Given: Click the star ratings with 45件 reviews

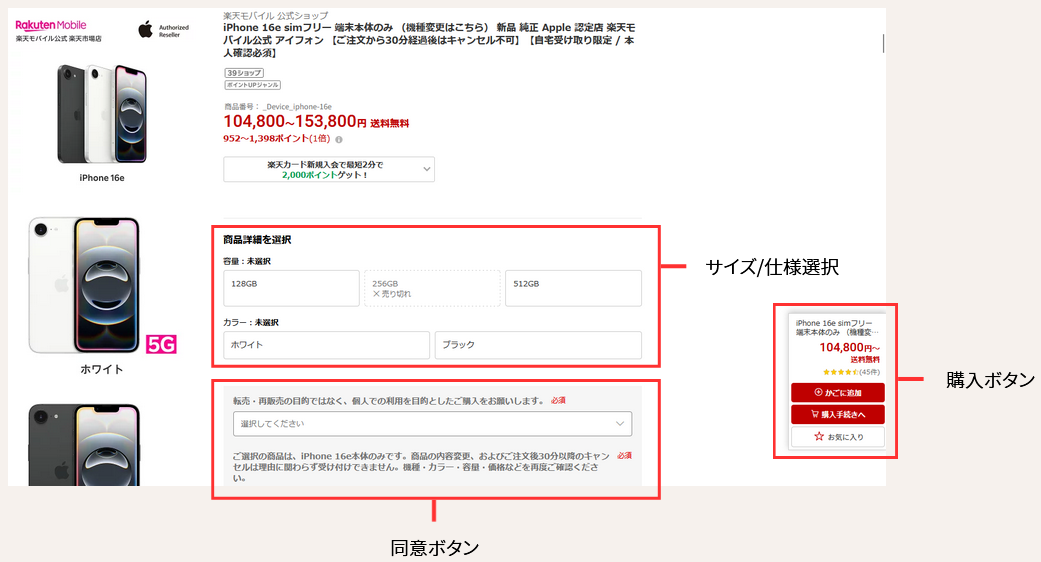Looking at the screenshot, I should coord(838,372).
